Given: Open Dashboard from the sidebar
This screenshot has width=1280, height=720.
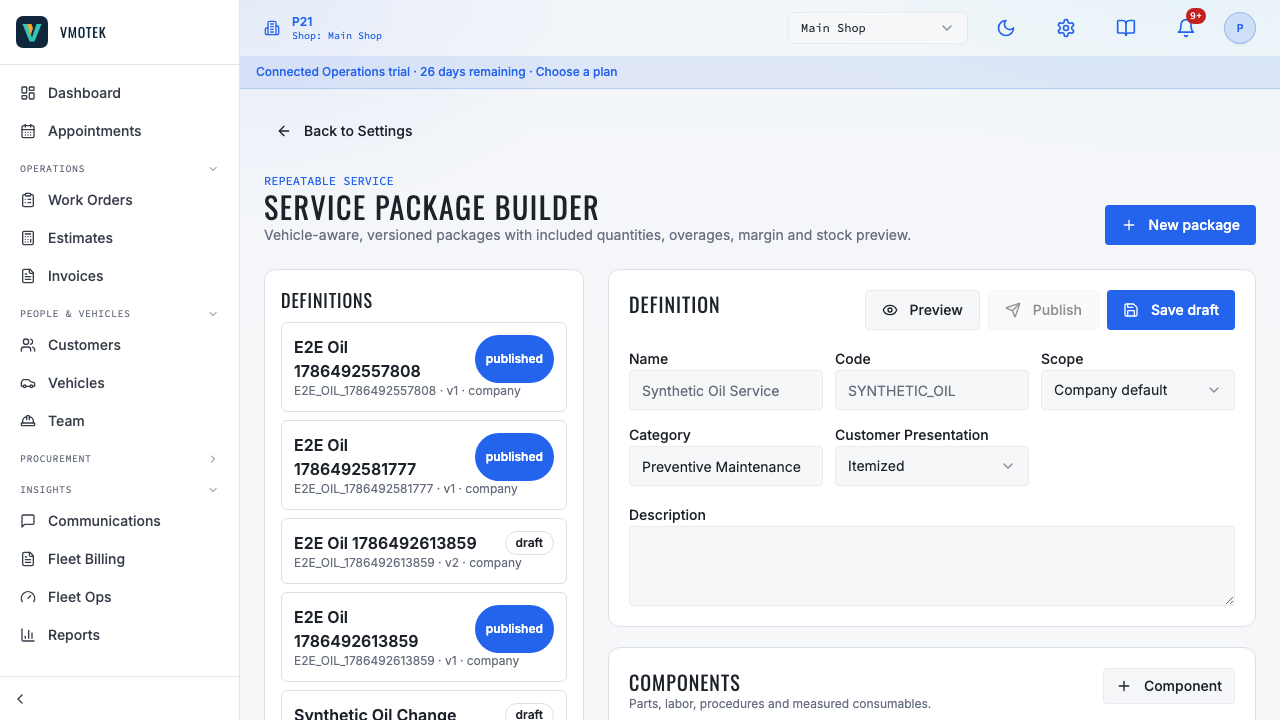Looking at the screenshot, I should (x=120, y=93).
